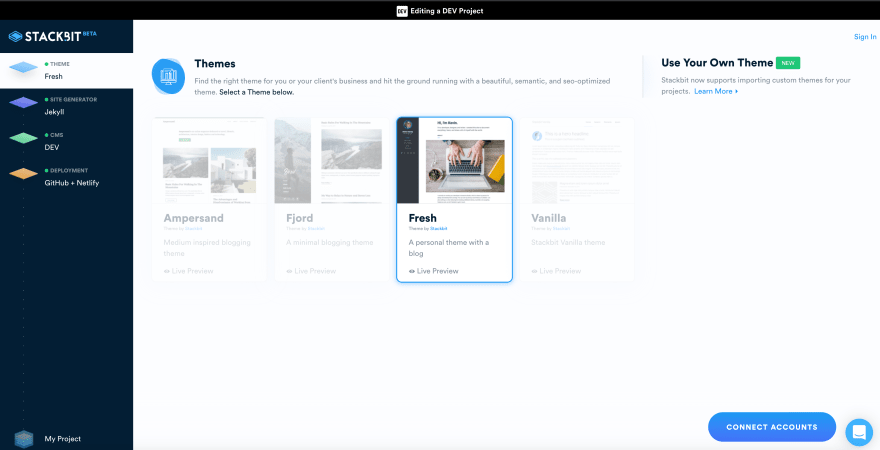This screenshot has width=880, height=450.
Task: Click 'Editing a DEV Project' title text
Action: (447, 11)
